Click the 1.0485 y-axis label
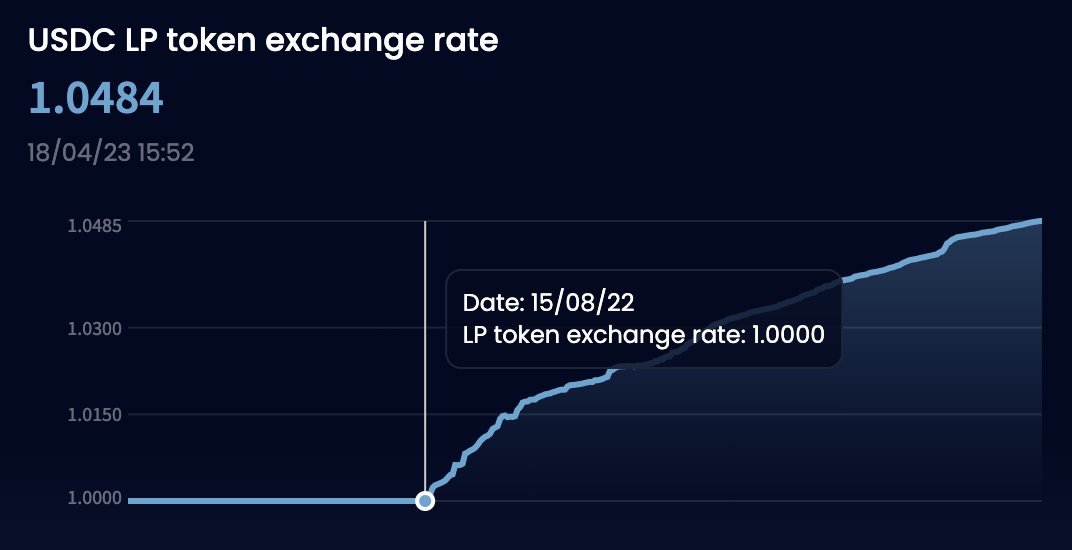 click(x=94, y=225)
